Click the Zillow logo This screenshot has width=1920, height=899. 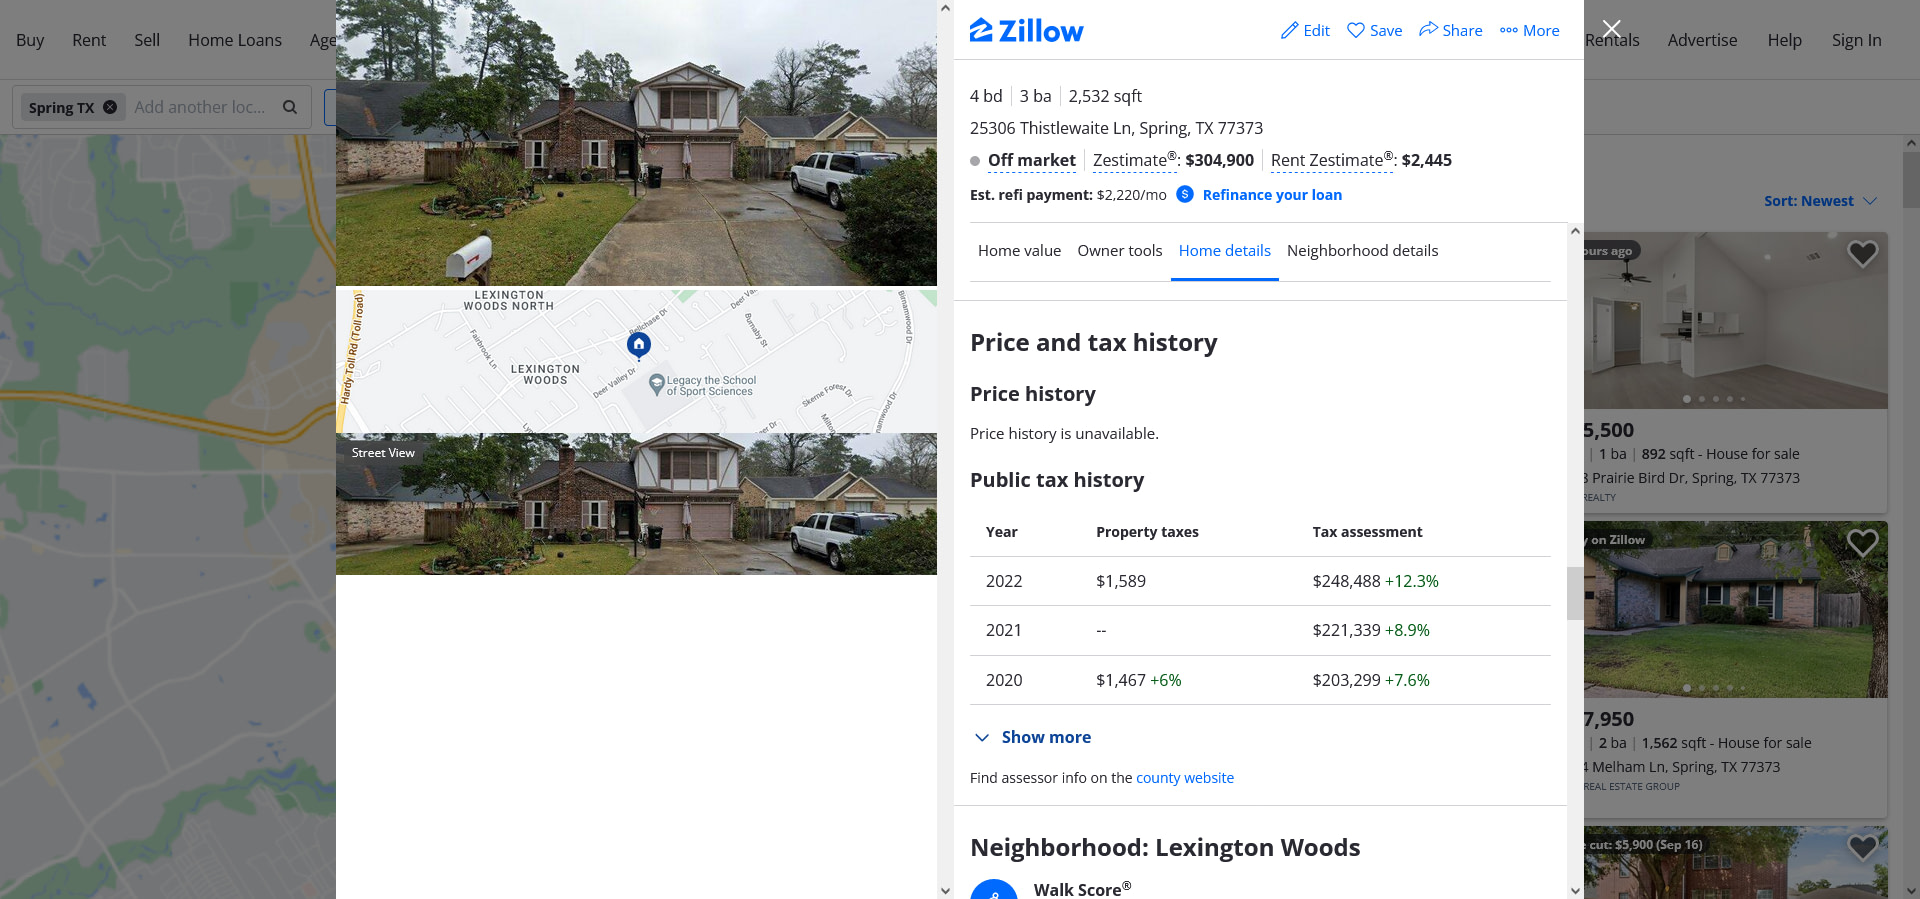(1026, 31)
